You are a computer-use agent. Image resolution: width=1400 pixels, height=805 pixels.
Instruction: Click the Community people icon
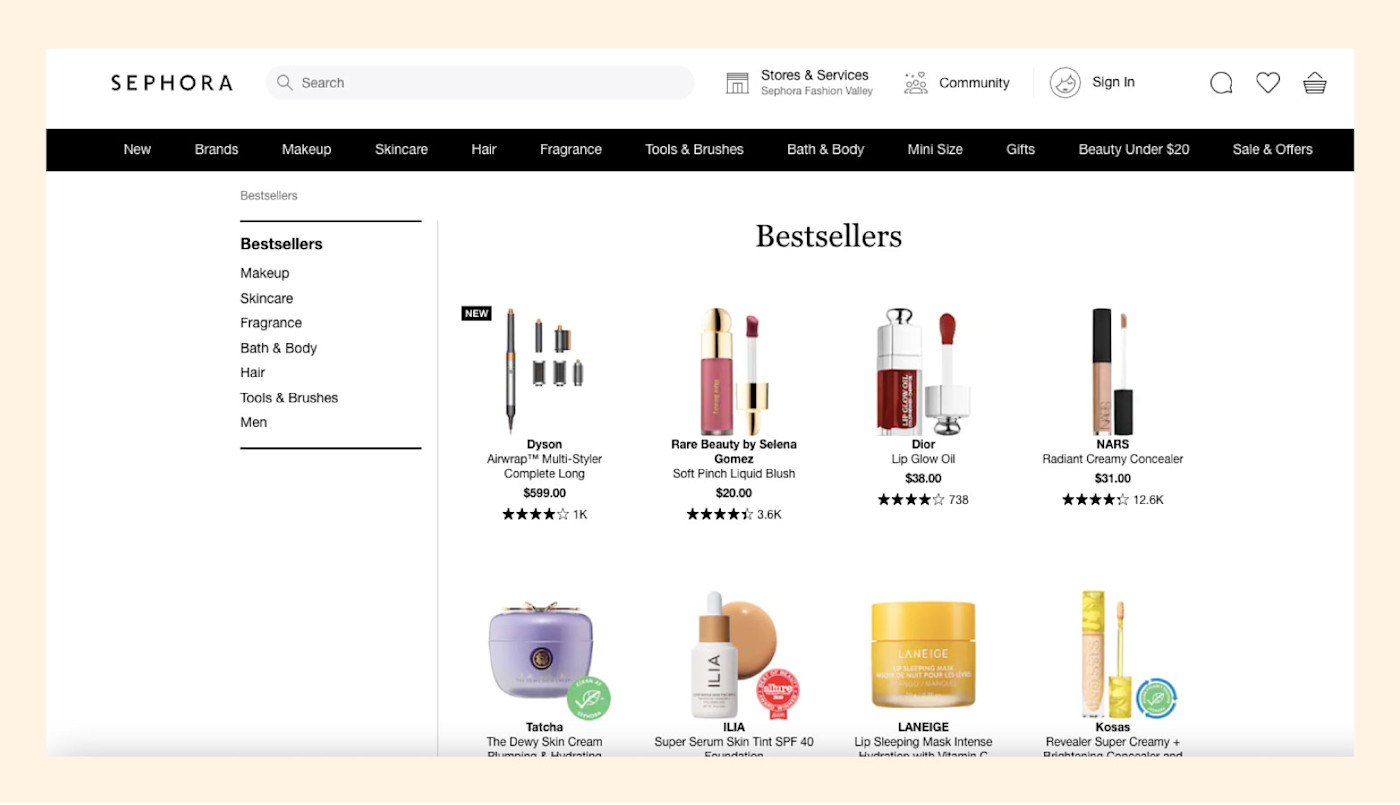[915, 83]
